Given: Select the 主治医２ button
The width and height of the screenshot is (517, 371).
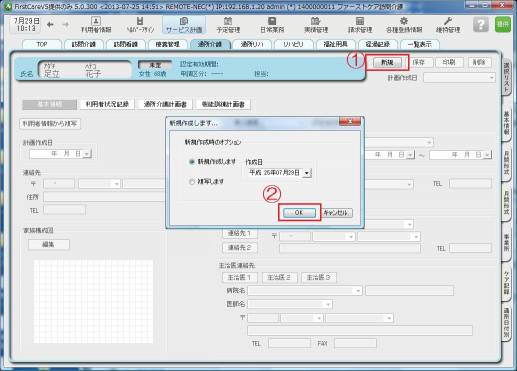Looking at the screenshot, I should coord(279,277).
